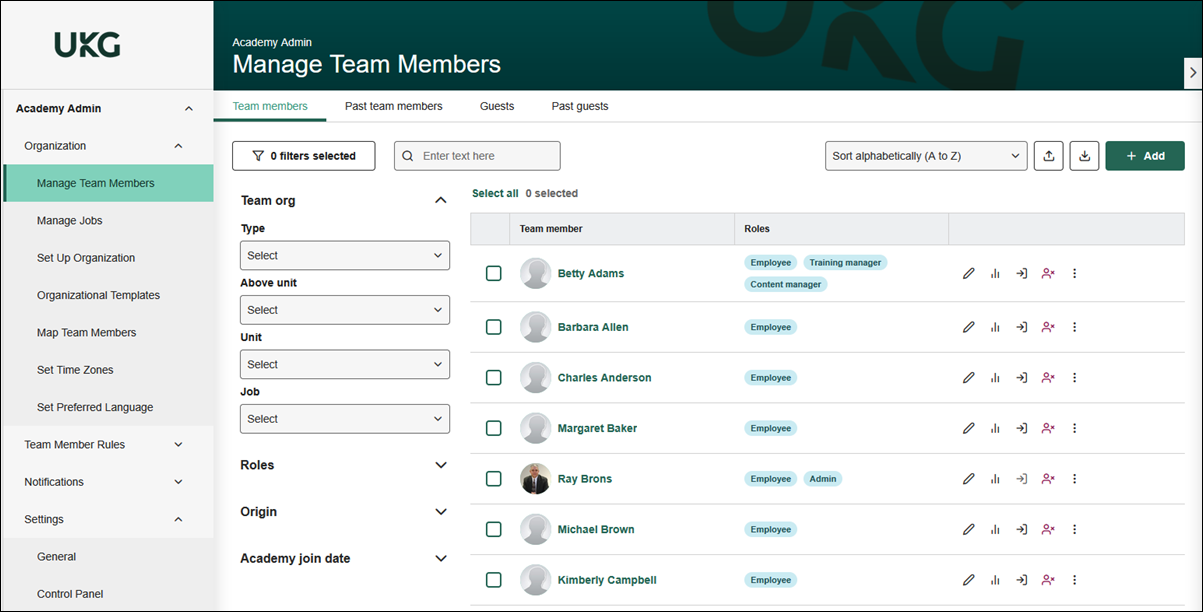Image resolution: width=1203 pixels, height=612 pixels.
Task: Open the Job dropdown
Action: (x=345, y=419)
